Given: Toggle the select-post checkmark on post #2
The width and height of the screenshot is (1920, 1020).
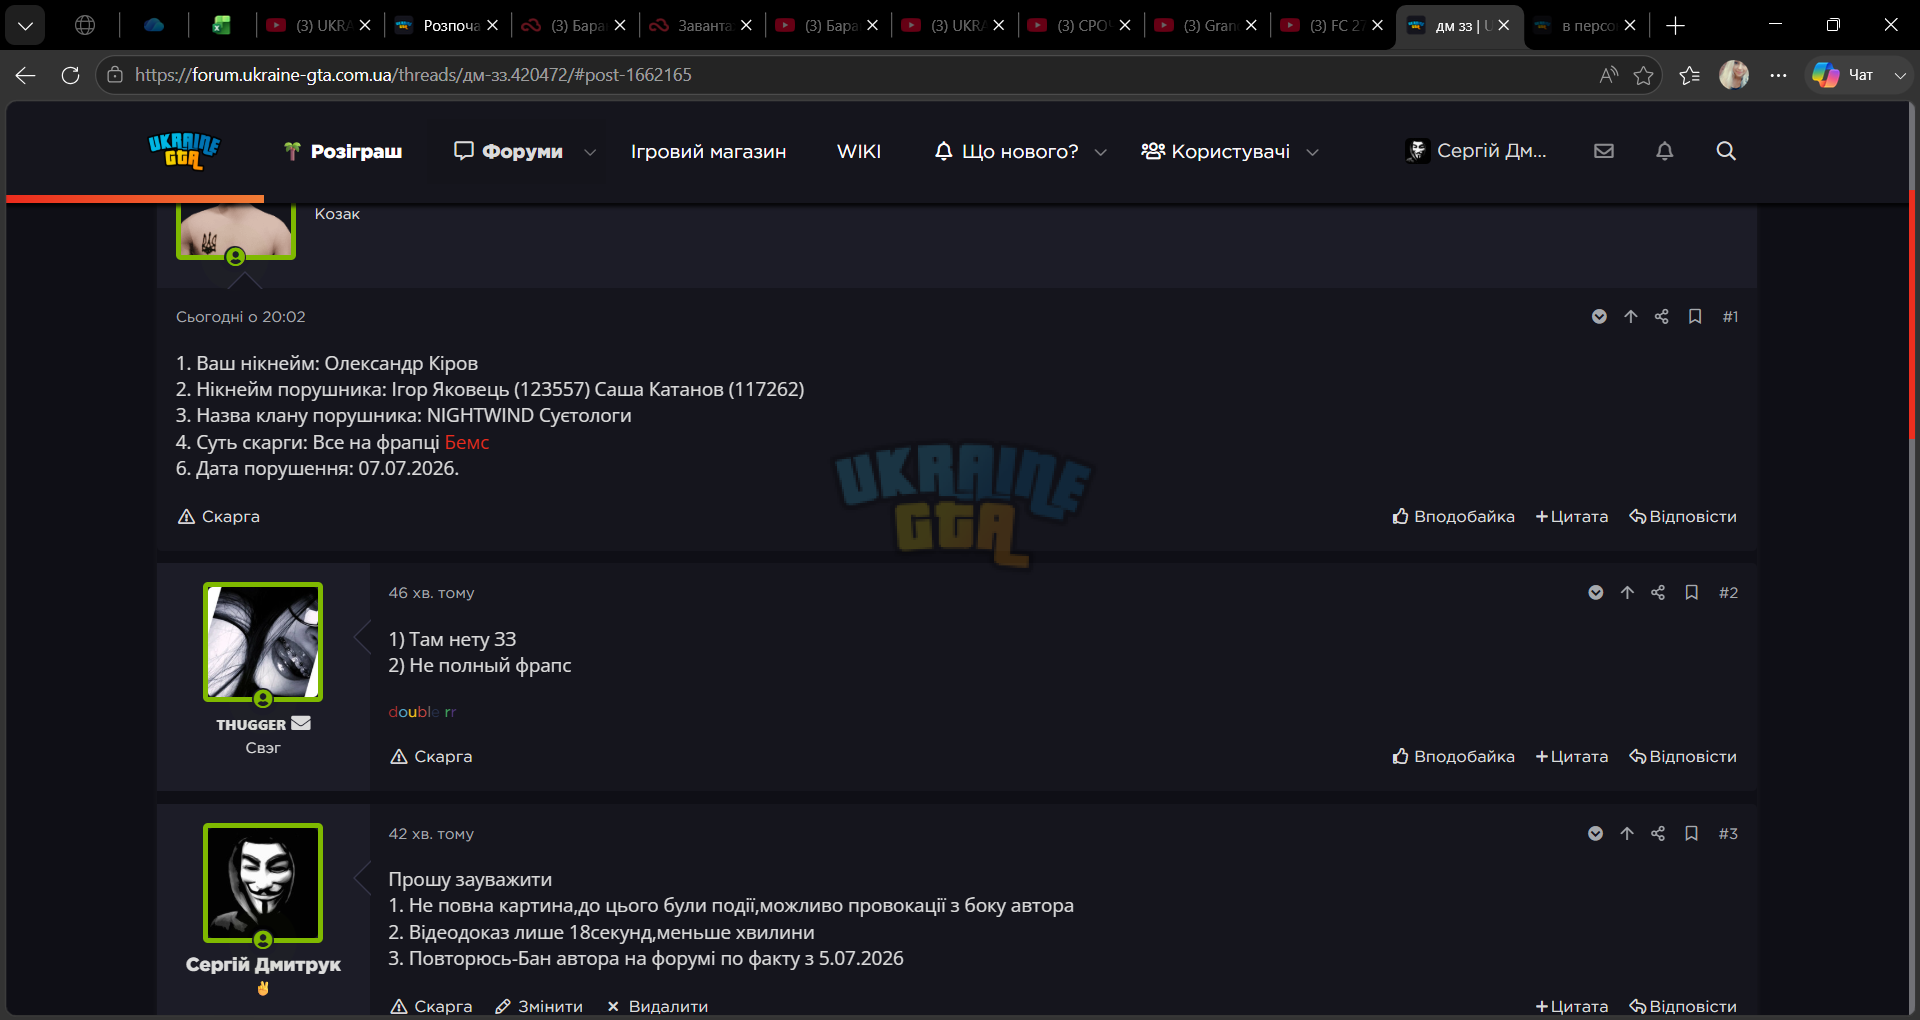Looking at the screenshot, I should tap(1596, 593).
